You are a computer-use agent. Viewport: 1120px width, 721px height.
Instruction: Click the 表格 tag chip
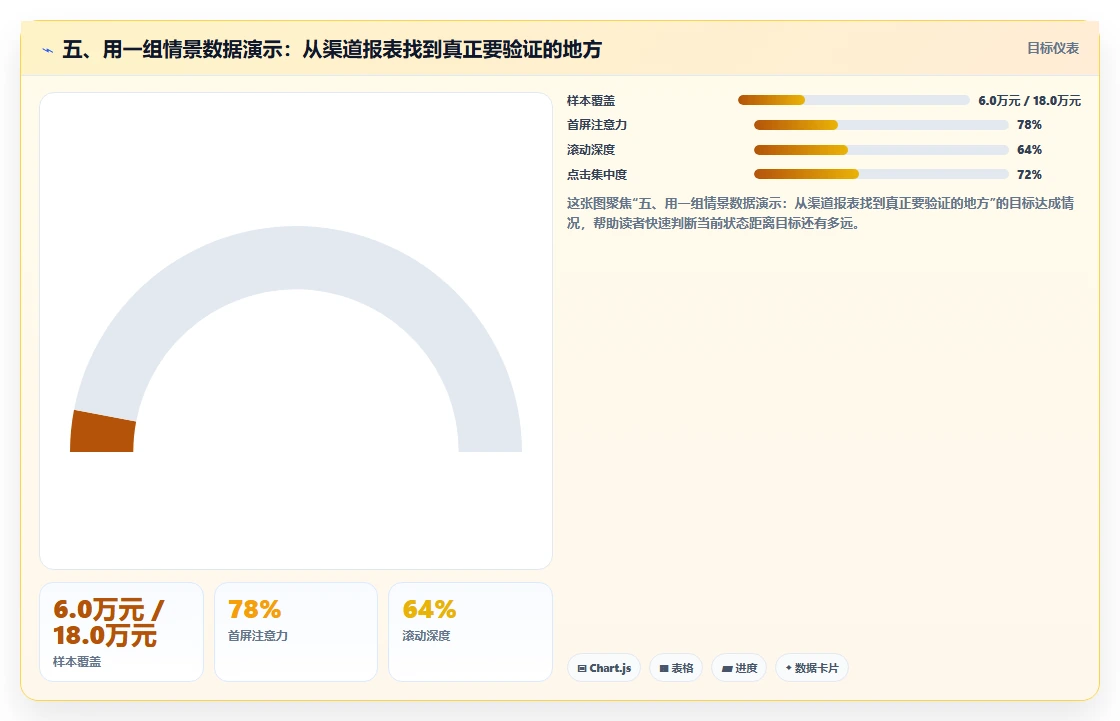click(x=676, y=668)
